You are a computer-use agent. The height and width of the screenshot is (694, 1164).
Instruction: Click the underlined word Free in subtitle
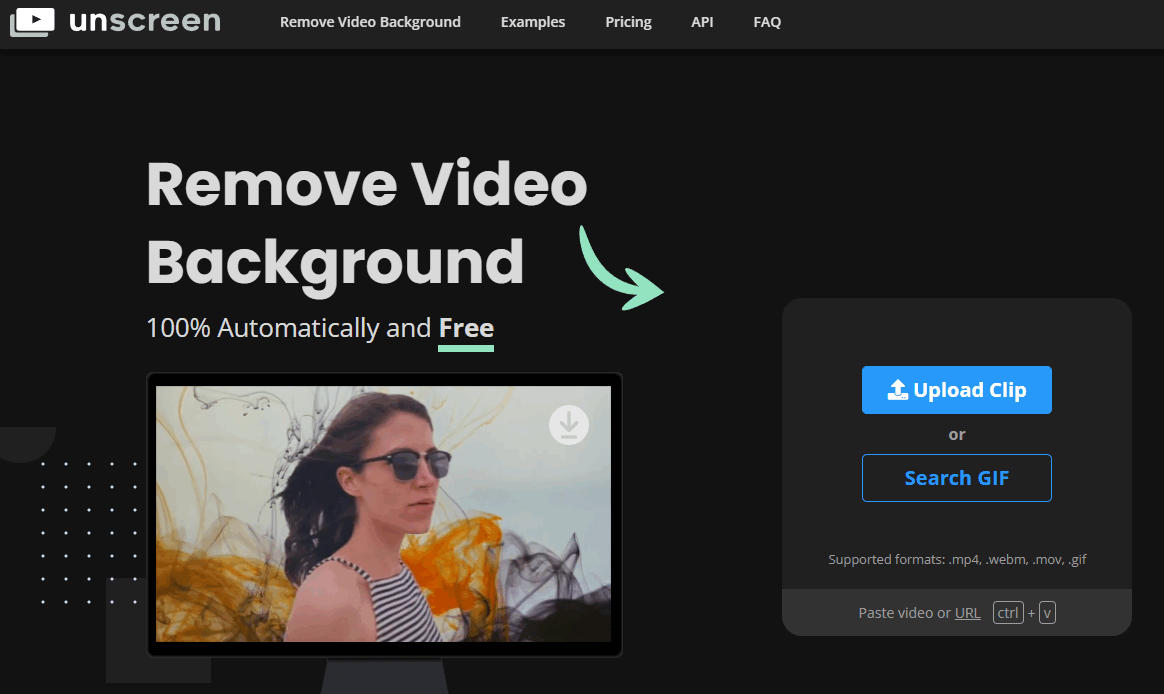click(466, 328)
